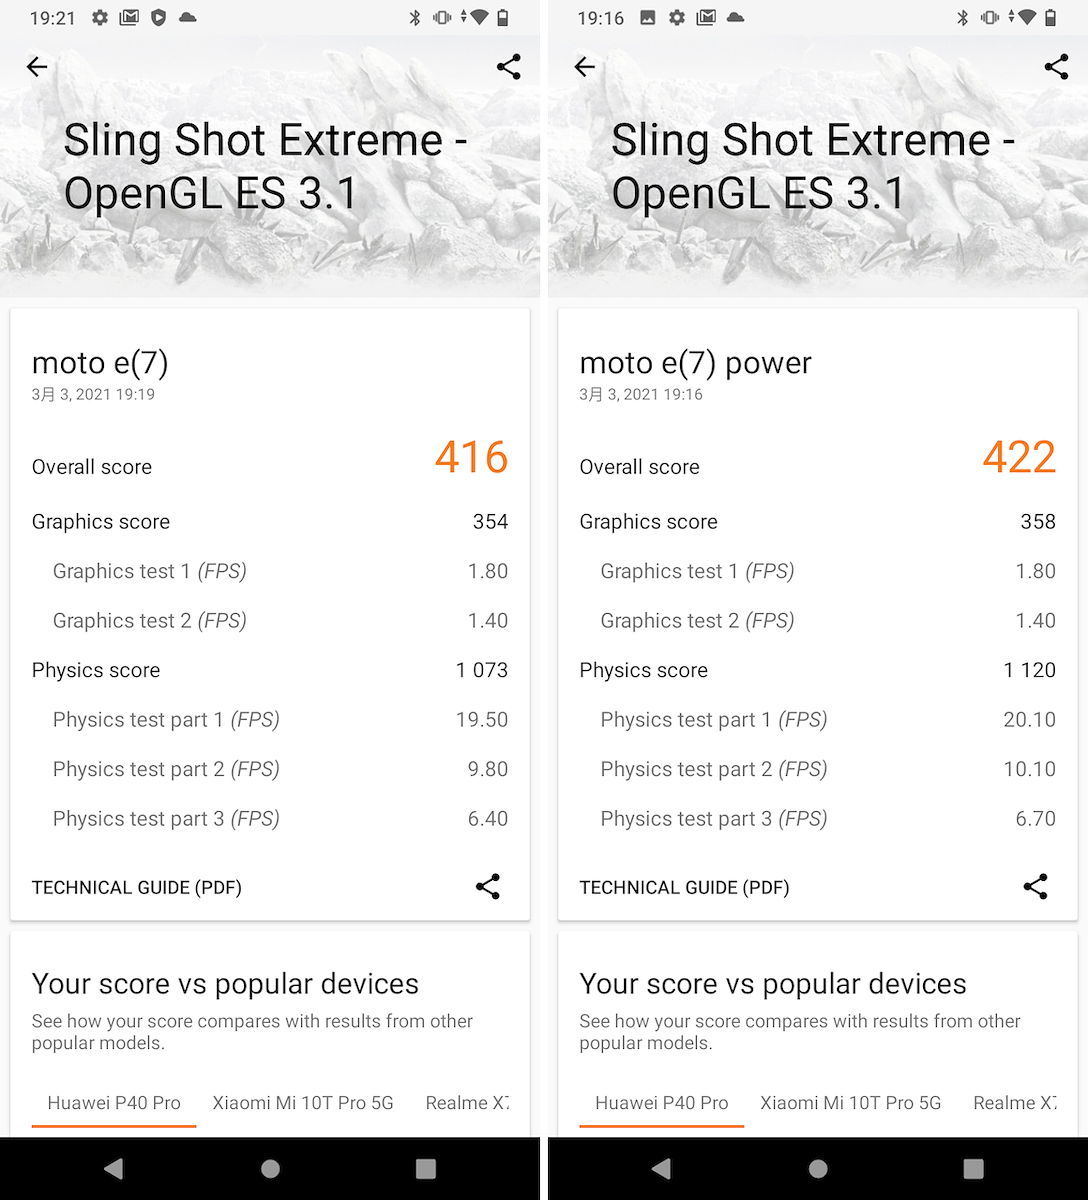Viewport: 1088px width, 1200px height.
Task: Tap share icon beside moto e(7) power guide
Action: coord(1036,886)
